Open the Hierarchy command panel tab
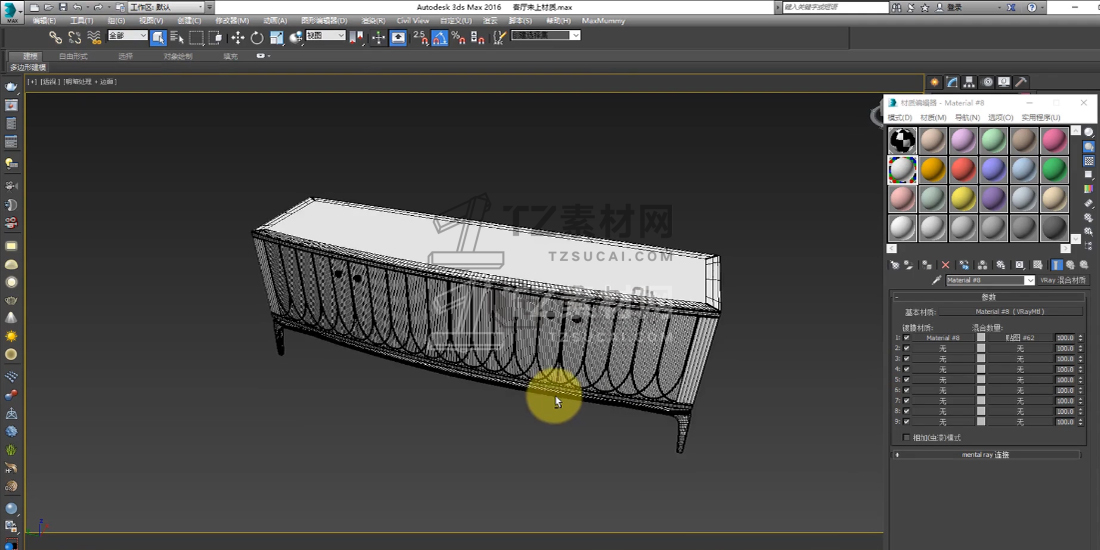This screenshot has width=1100, height=550. (970, 82)
